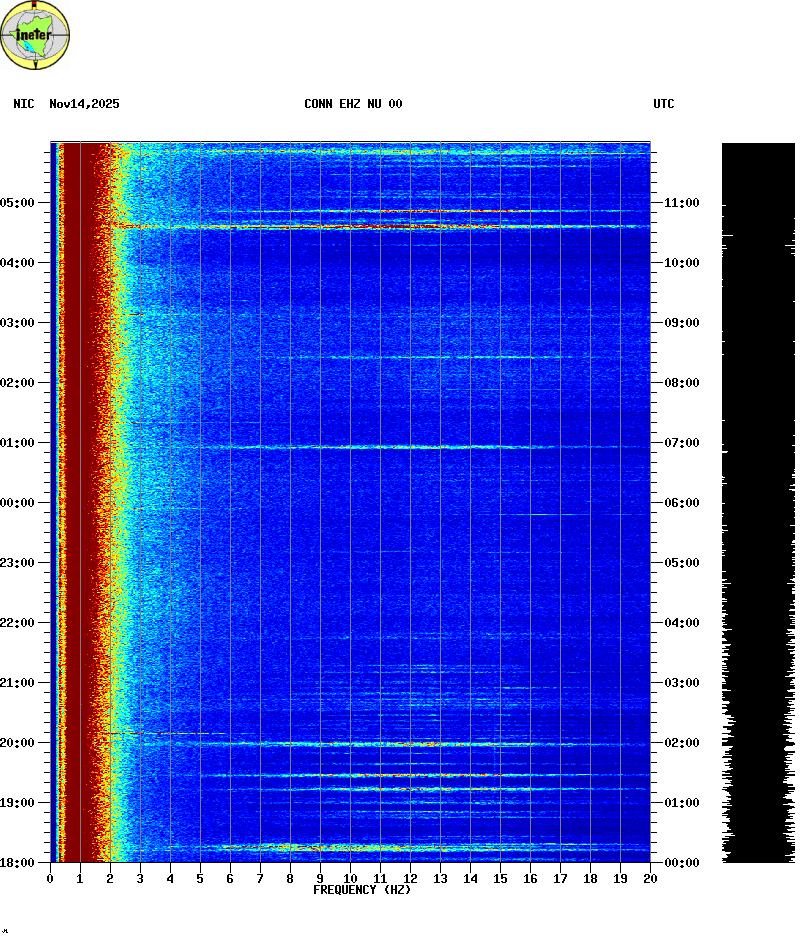This screenshot has height=942, width=802.
Task: Click the 1 Hz frequency tick label
Action: (80, 879)
